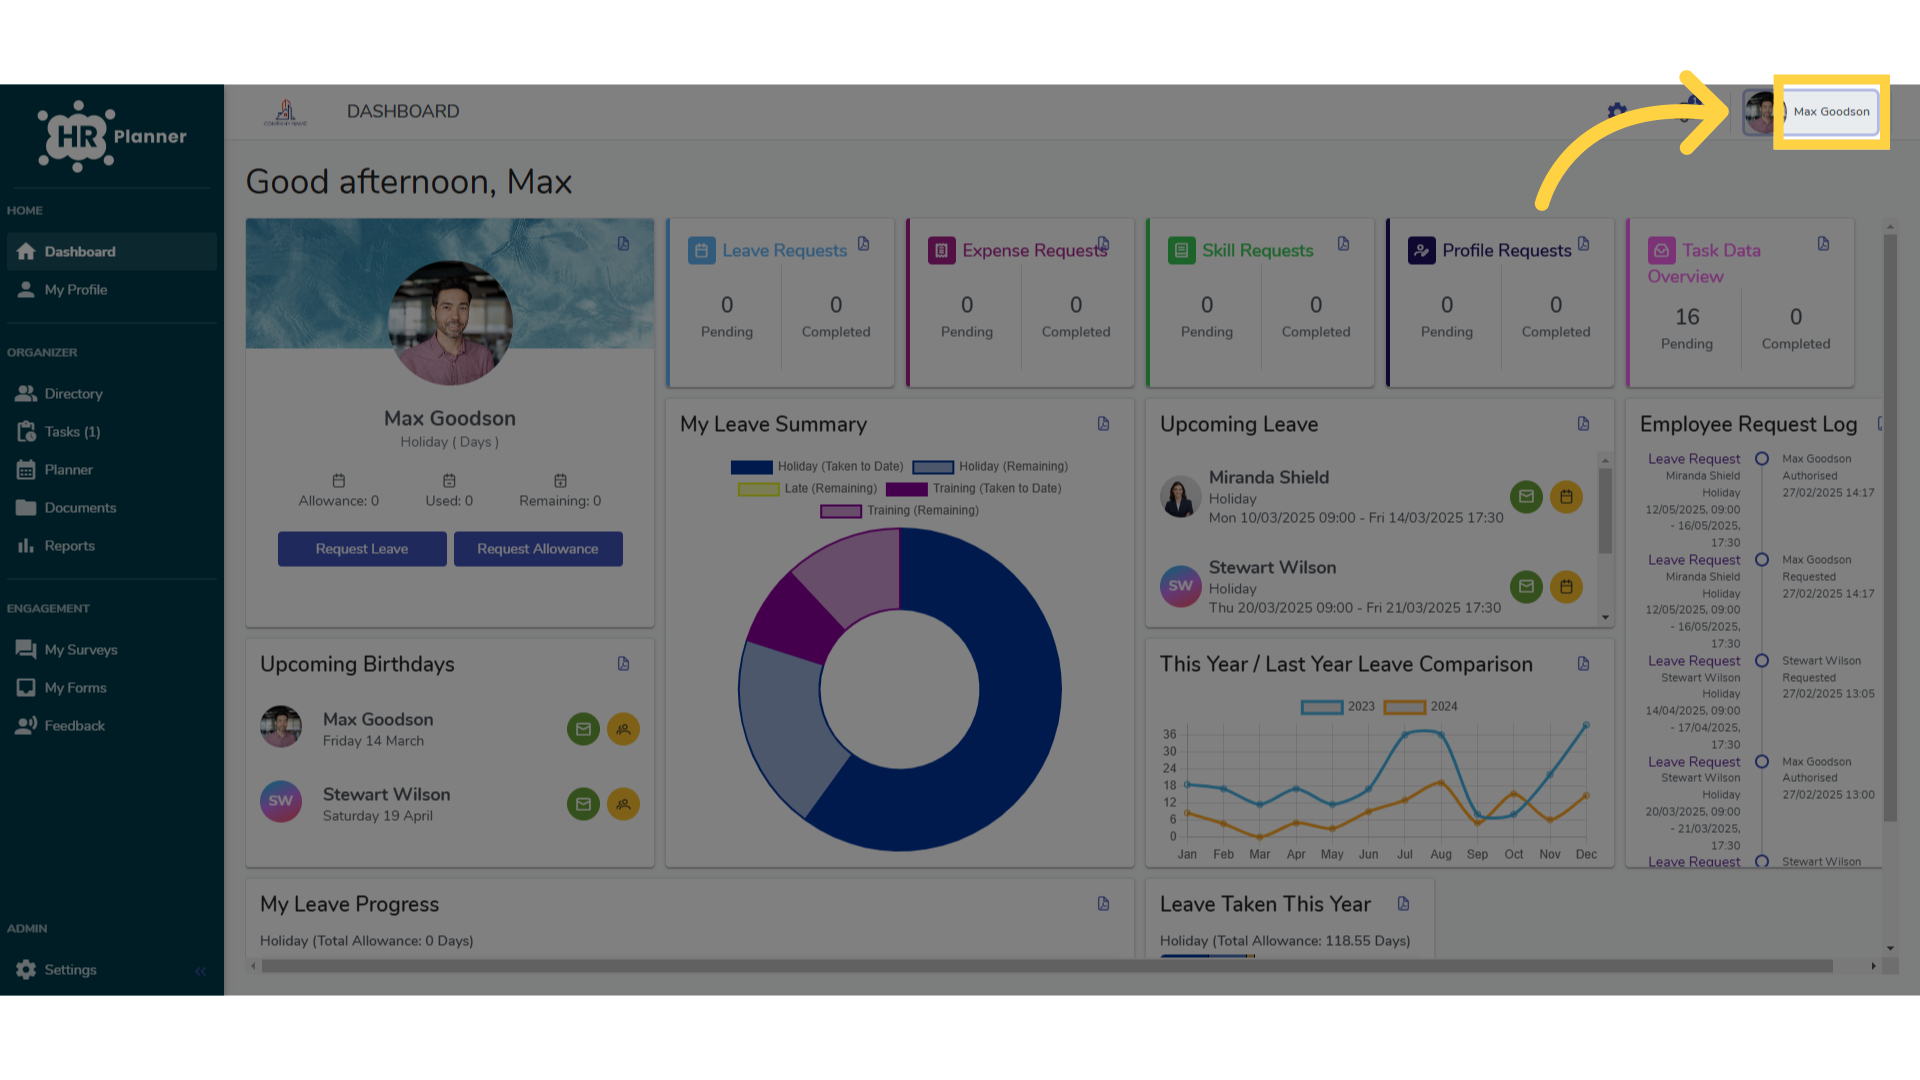Email Max Goodson from Upcoming Birthdays
This screenshot has height=1080, width=1920.
click(x=583, y=729)
